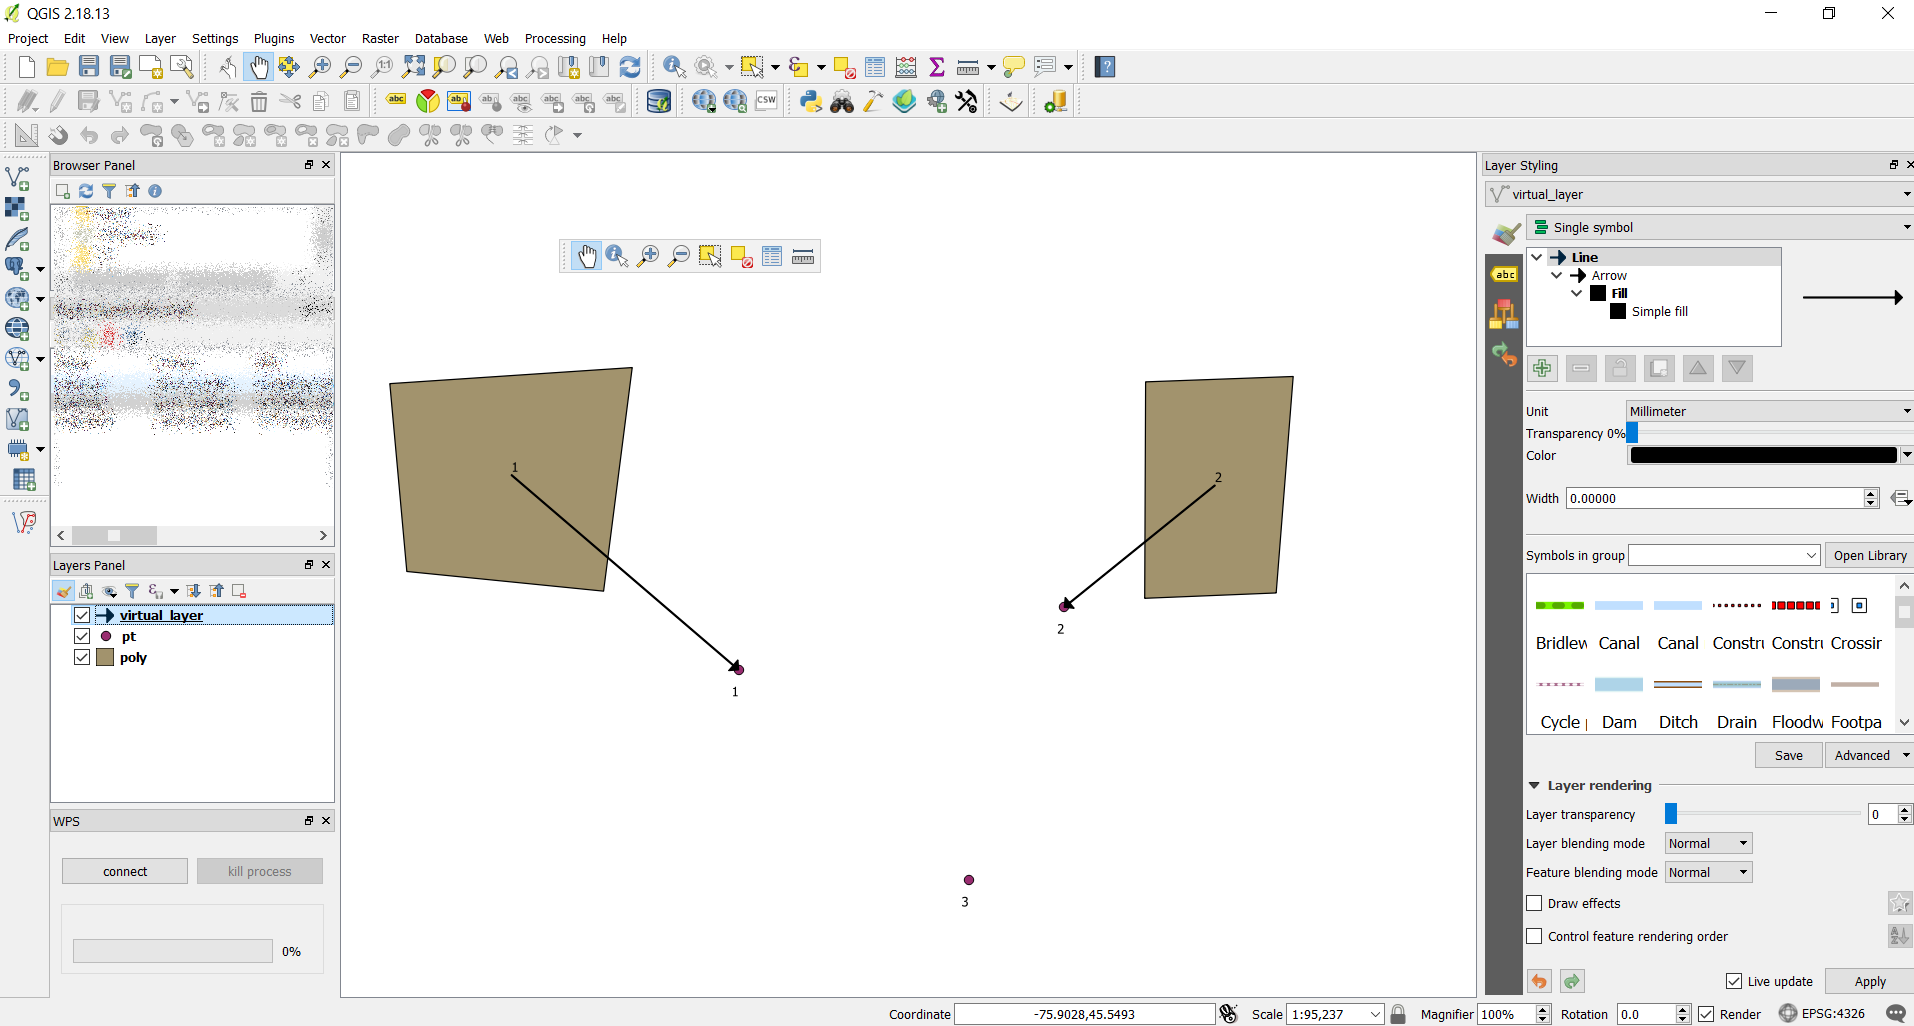Screen dimensions: 1914x1026
Task: Collapse the Line symbol tree node
Action: 1537,257
